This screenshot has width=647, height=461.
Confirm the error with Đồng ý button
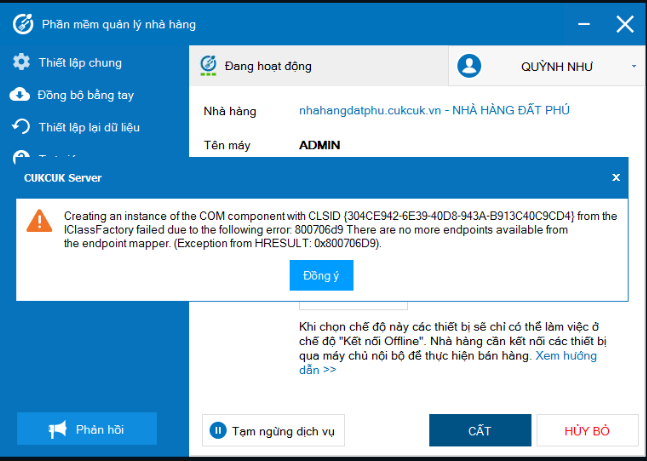pos(321,275)
